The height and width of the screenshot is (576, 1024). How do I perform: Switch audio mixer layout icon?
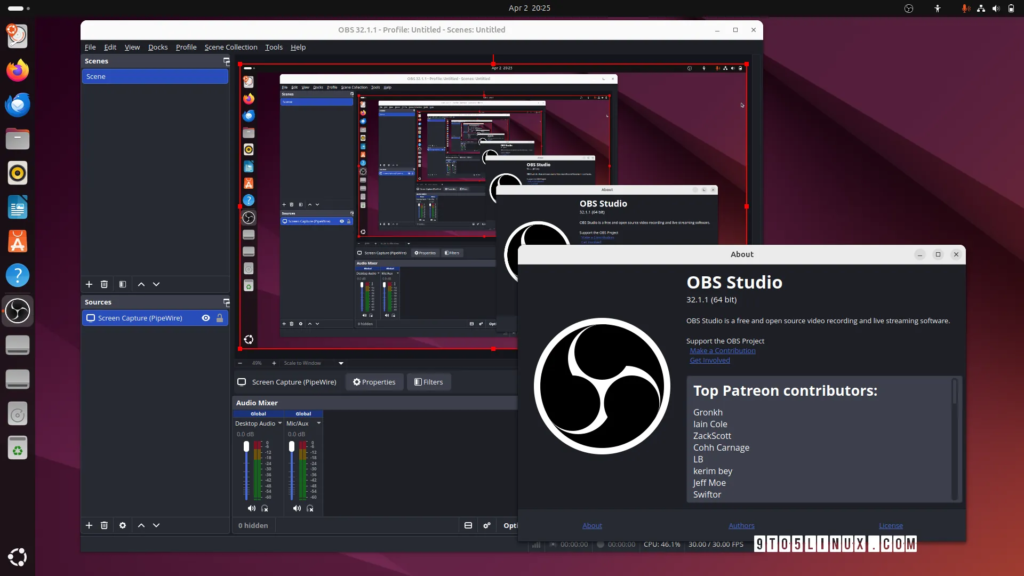(468, 525)
